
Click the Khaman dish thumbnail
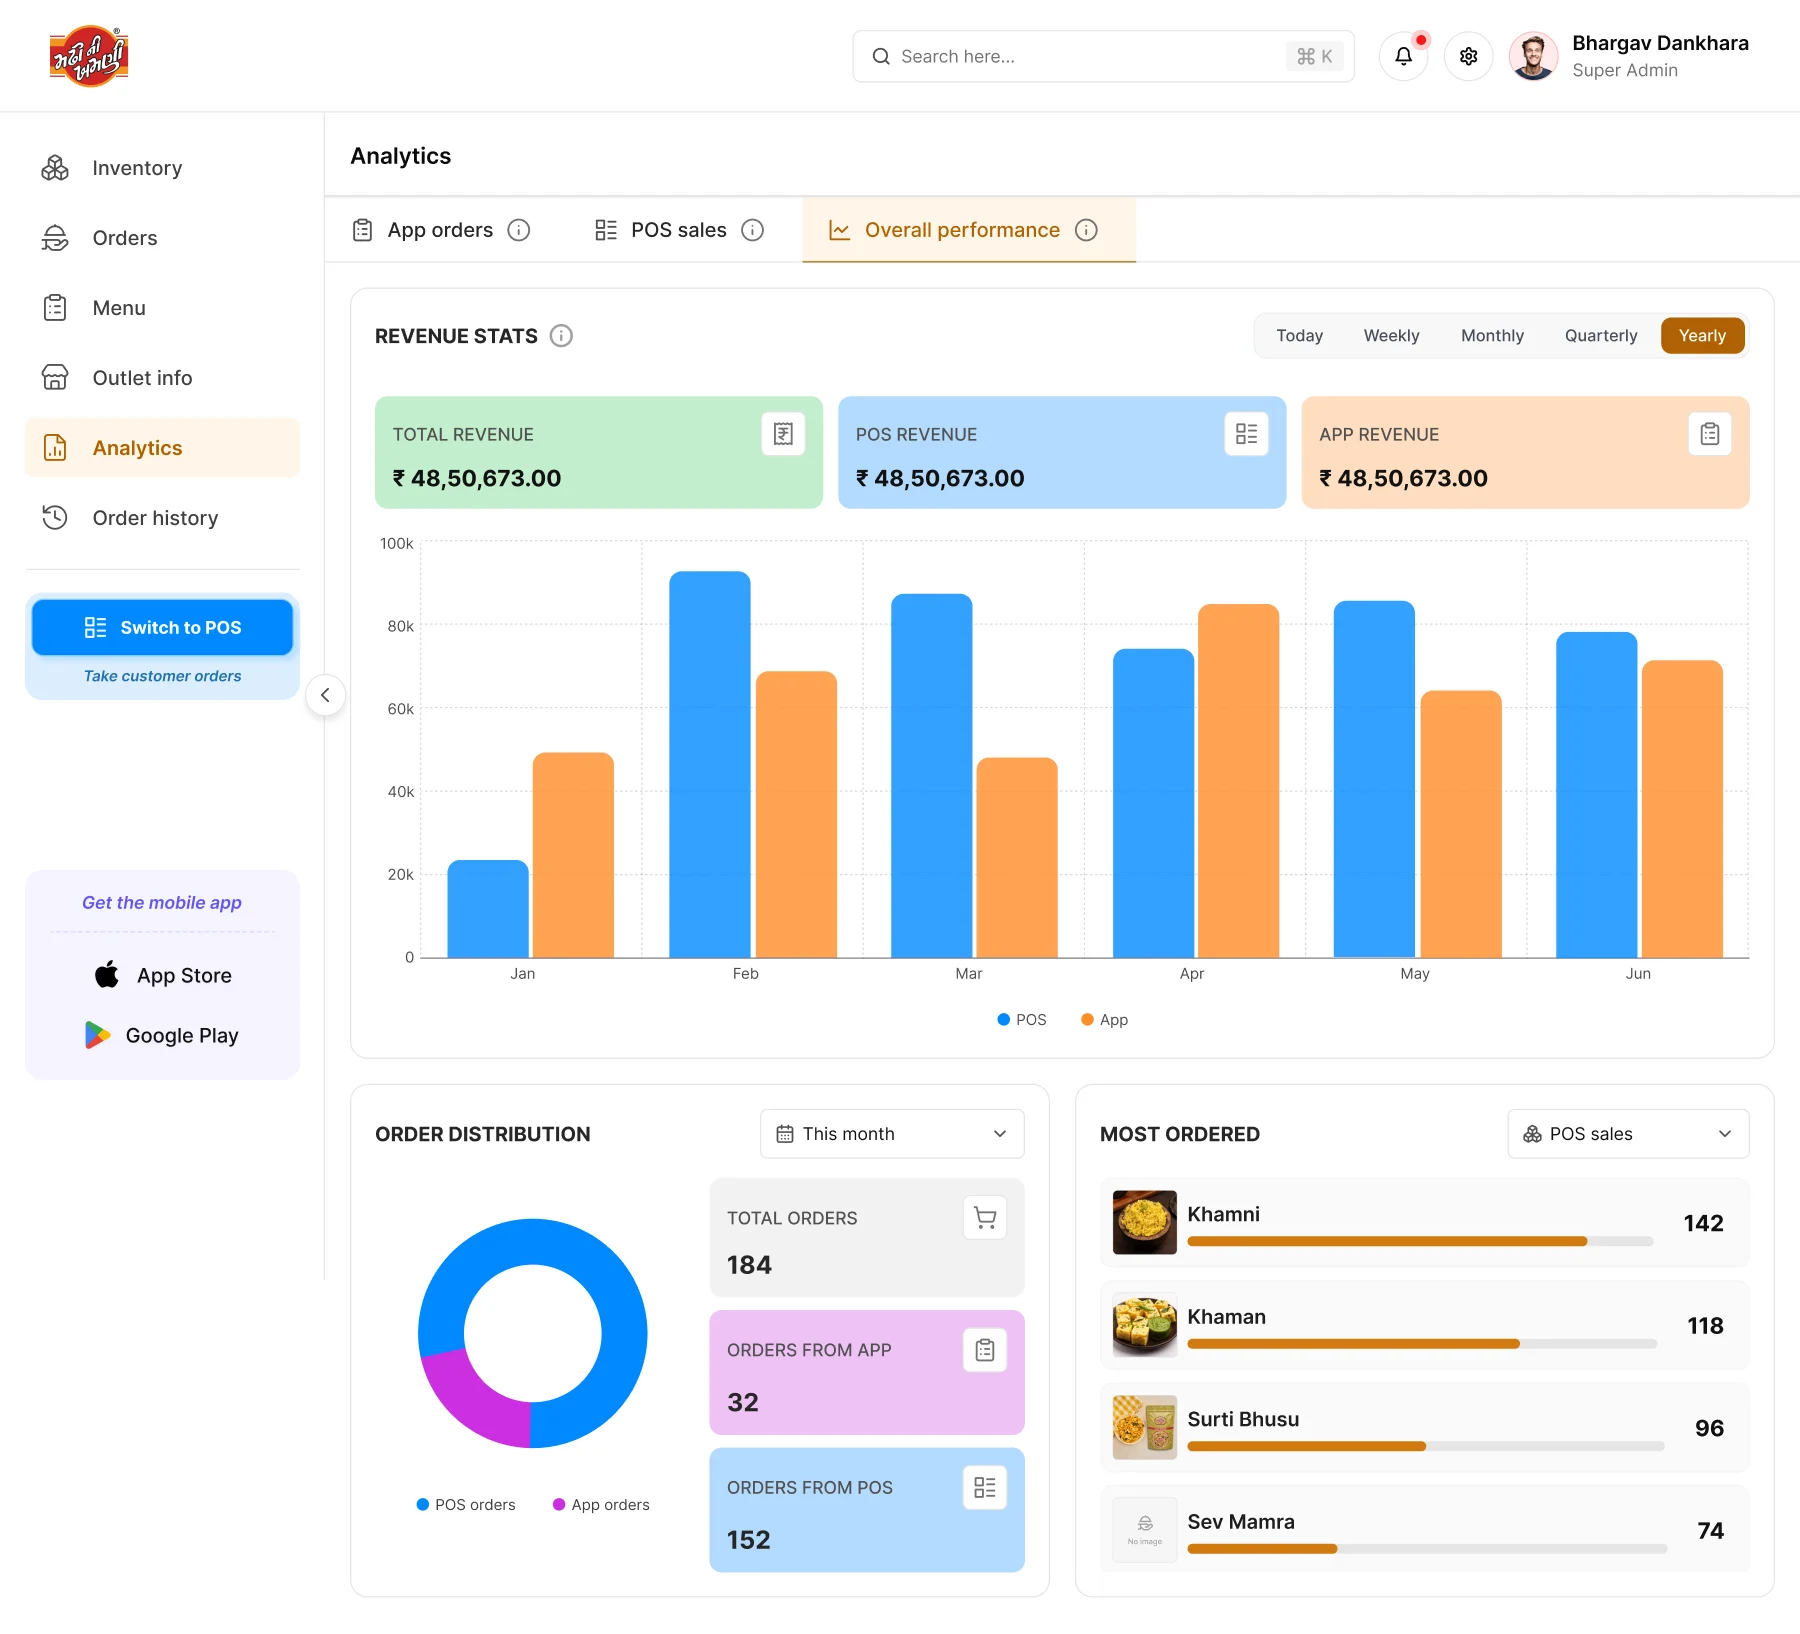click(x=1144, y=1325)
